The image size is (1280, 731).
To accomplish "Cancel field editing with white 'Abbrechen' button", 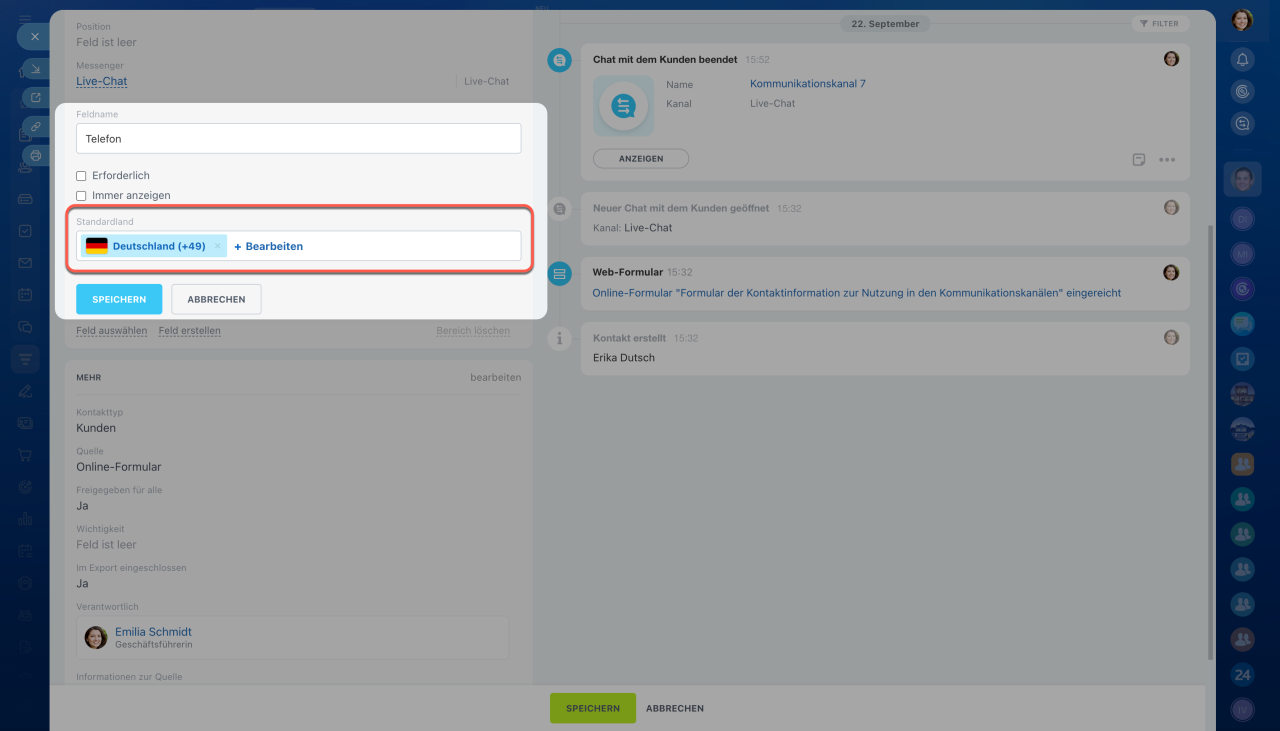I will pyautogui.click(x=216, y=299).
